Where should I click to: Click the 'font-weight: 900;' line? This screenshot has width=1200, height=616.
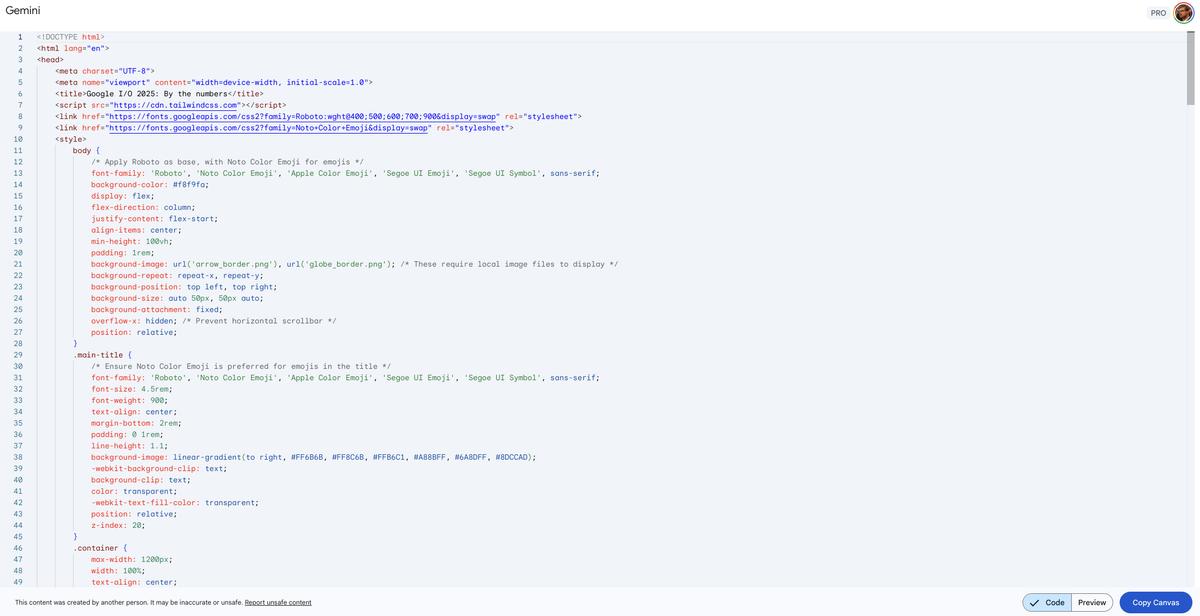(129, 400)
